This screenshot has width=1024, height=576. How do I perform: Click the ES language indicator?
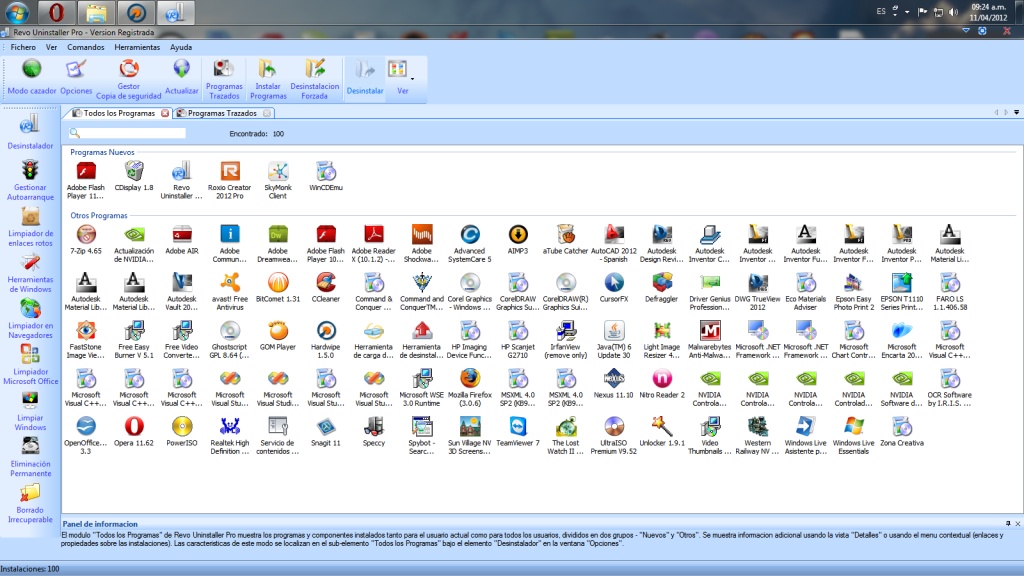click(x=881, y=11)
